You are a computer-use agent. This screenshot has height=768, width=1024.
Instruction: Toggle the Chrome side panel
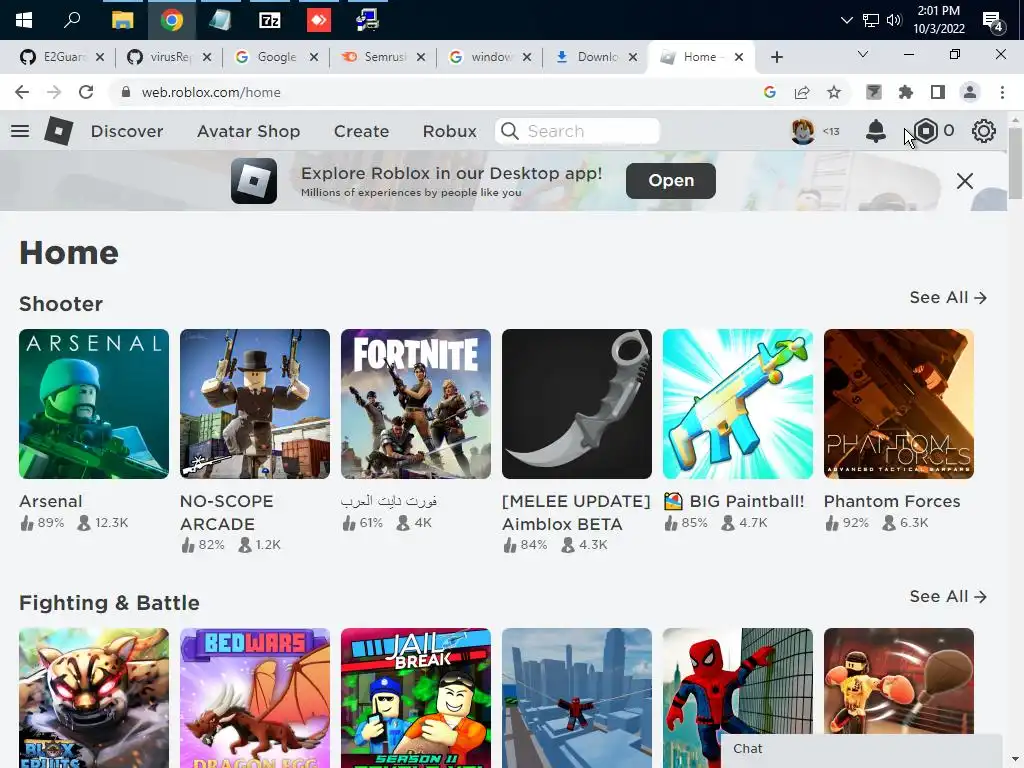[x=938, y=92]
